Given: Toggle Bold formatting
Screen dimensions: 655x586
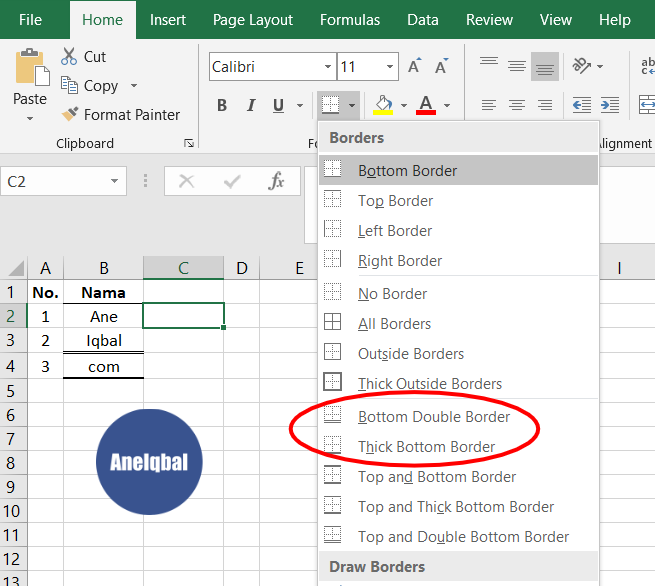Looking at the screenshot, I should (222, 105).
